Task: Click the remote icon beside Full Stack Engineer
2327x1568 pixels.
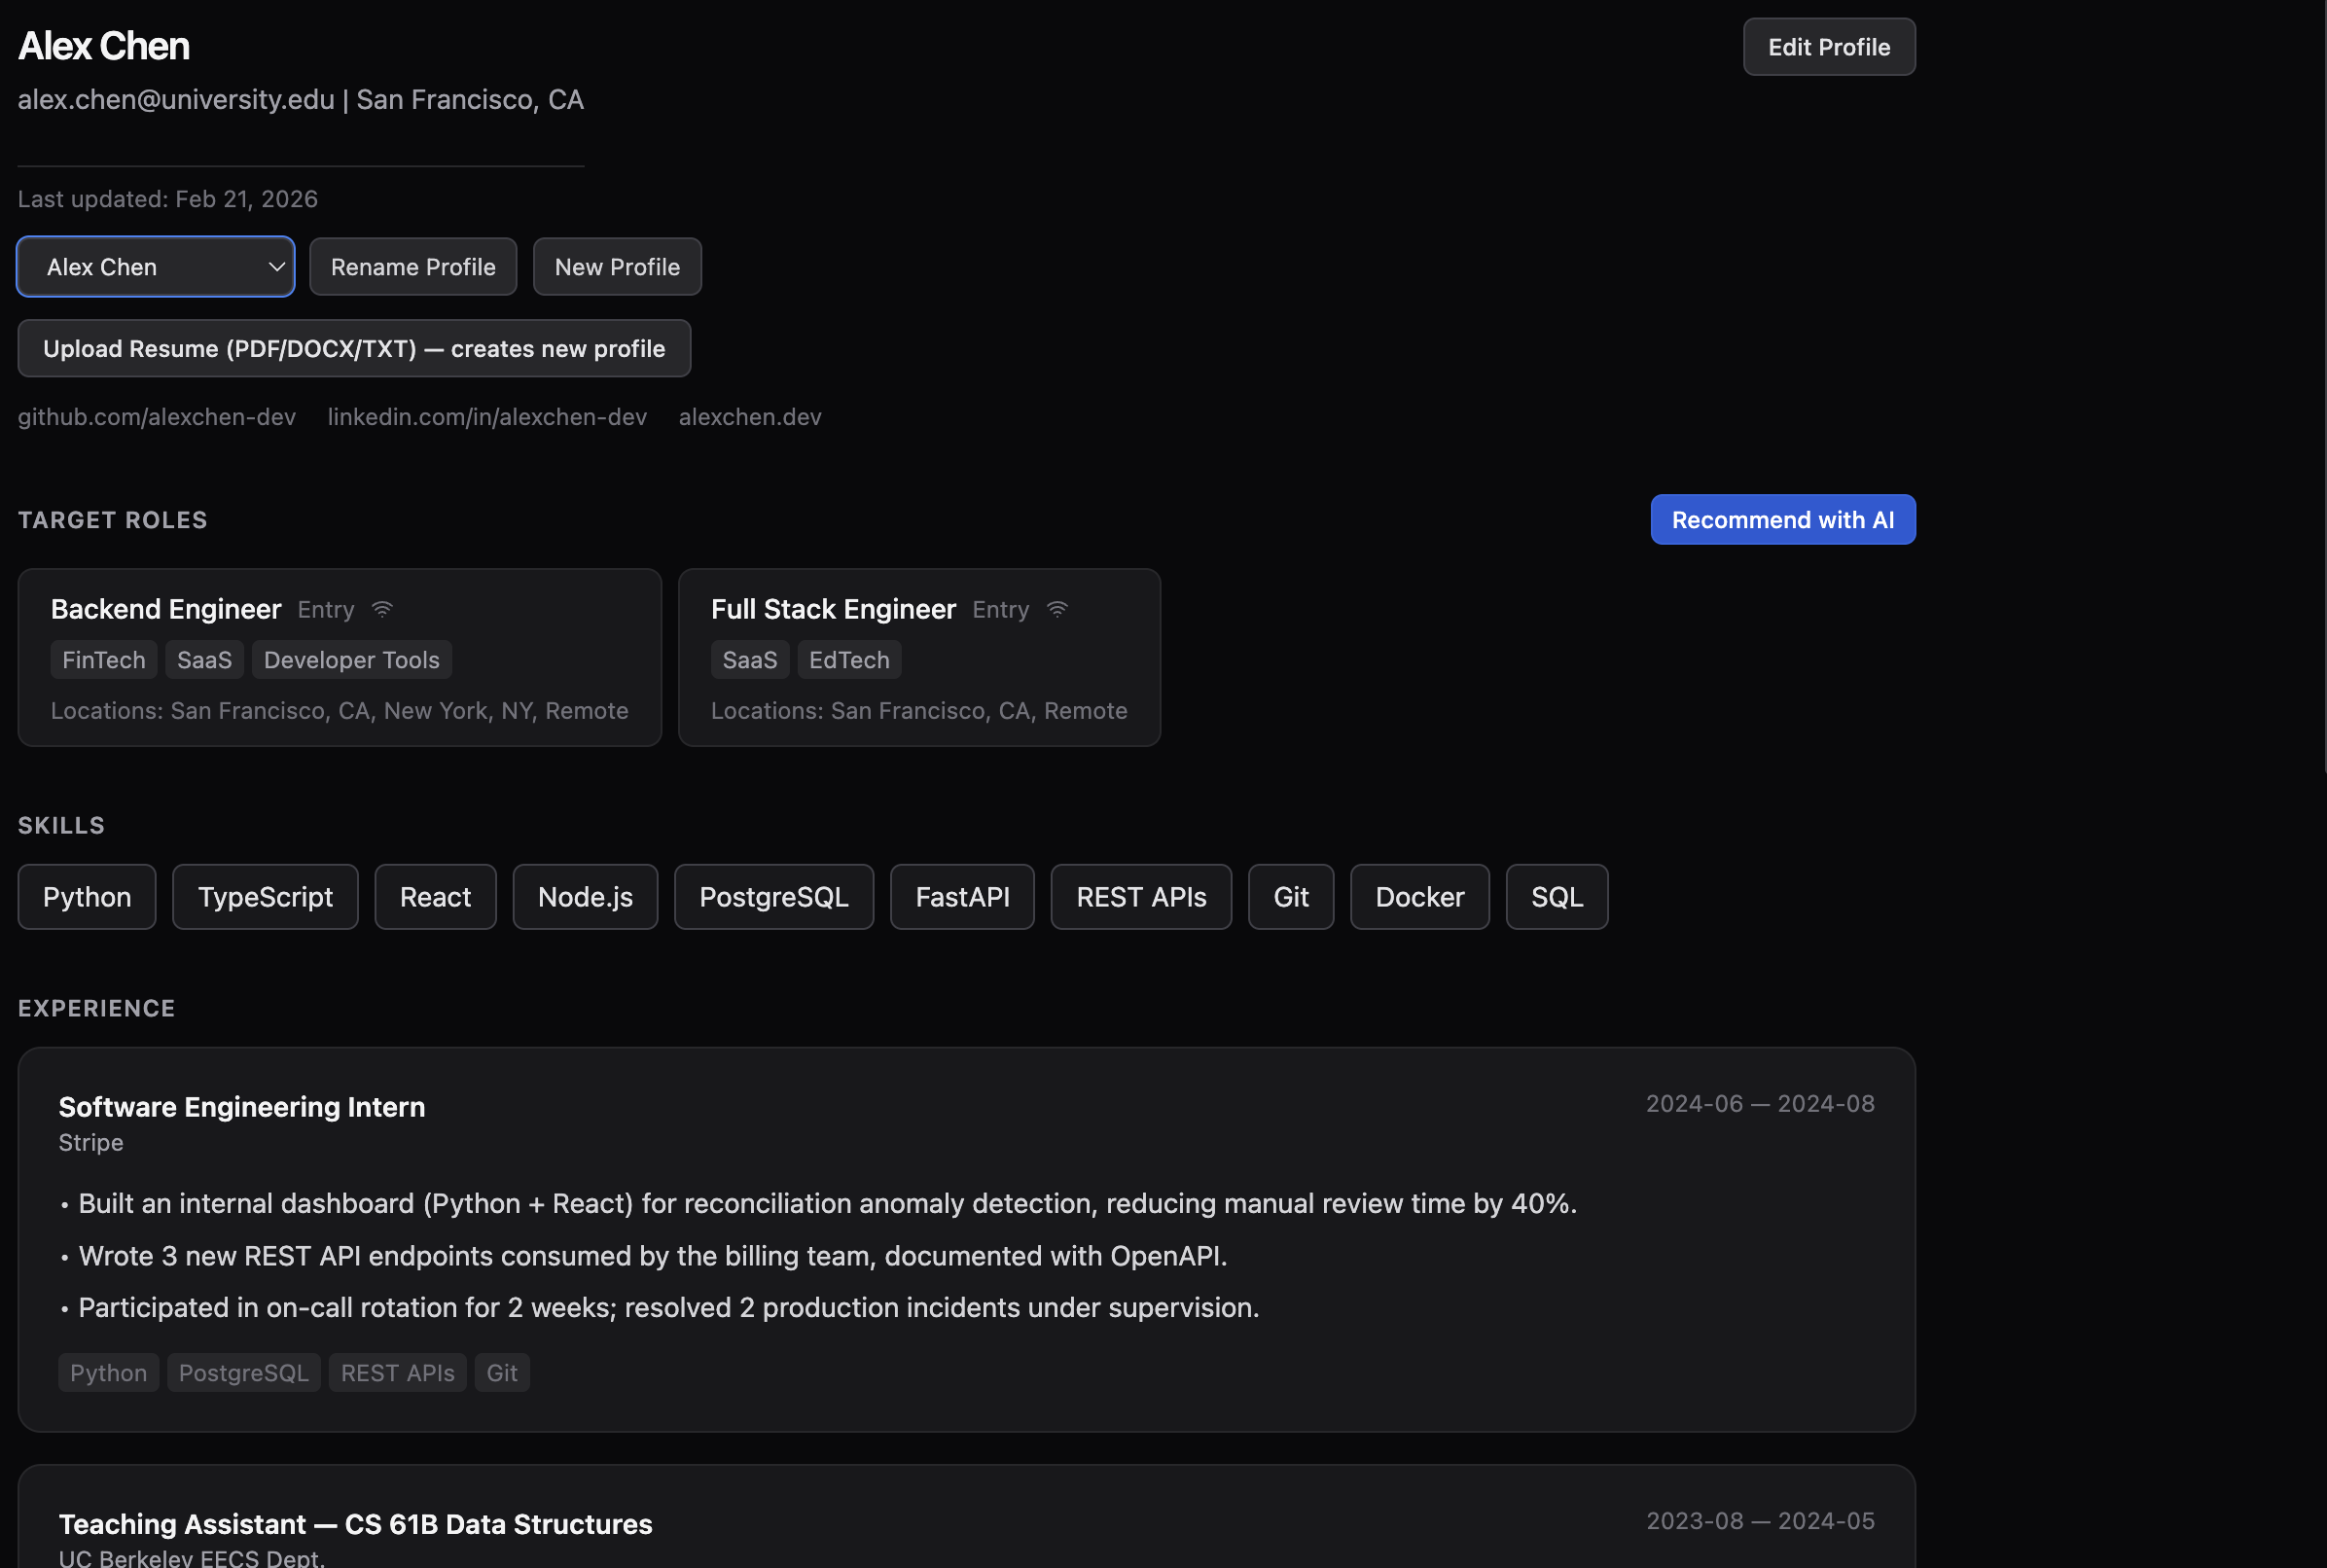Action: coord(1057,609)
